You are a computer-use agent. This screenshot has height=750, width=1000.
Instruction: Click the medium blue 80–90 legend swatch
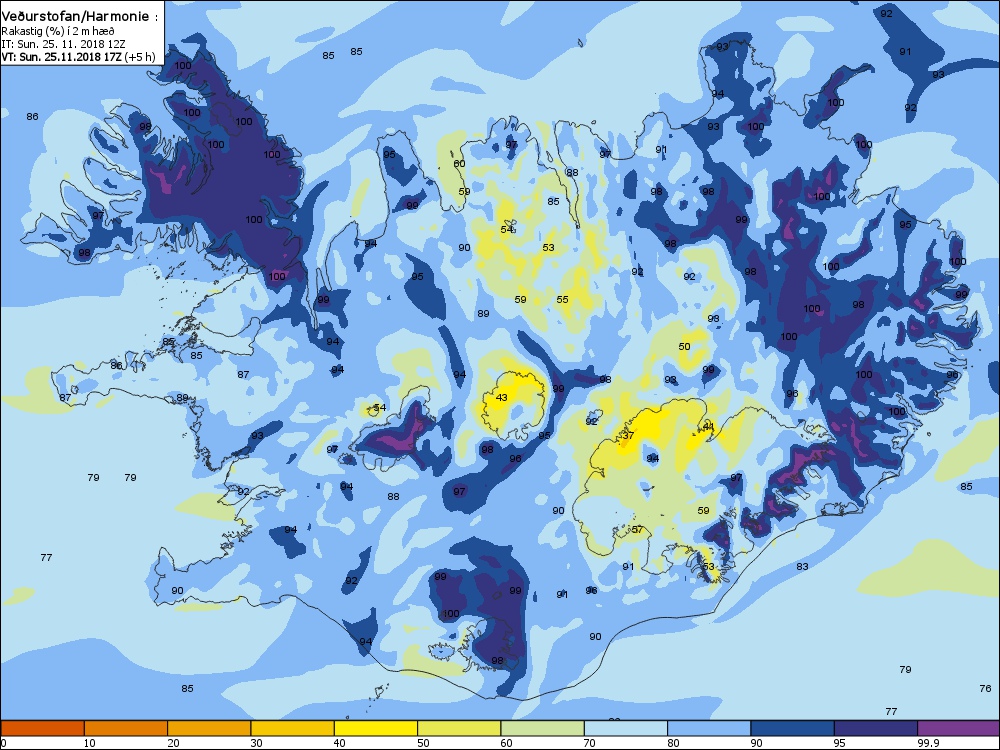pos(709,728)
